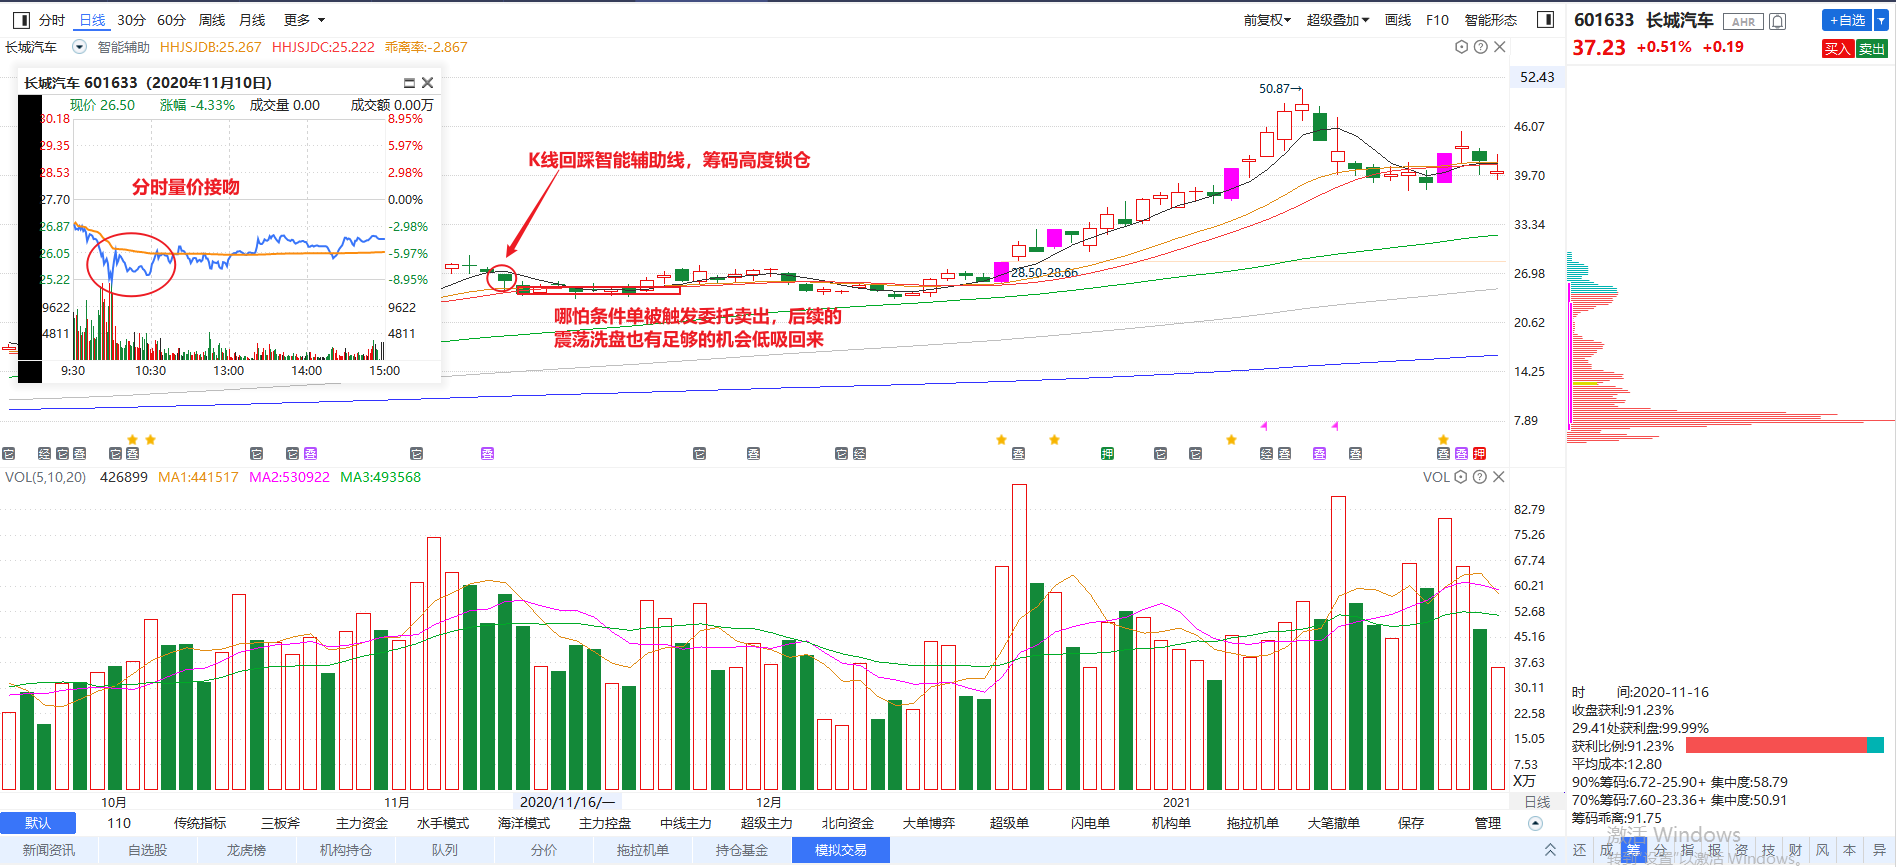This screenshot has height=867, width=1896.
Task: Select the 默认 indicator template
Action: coord(38,823)
